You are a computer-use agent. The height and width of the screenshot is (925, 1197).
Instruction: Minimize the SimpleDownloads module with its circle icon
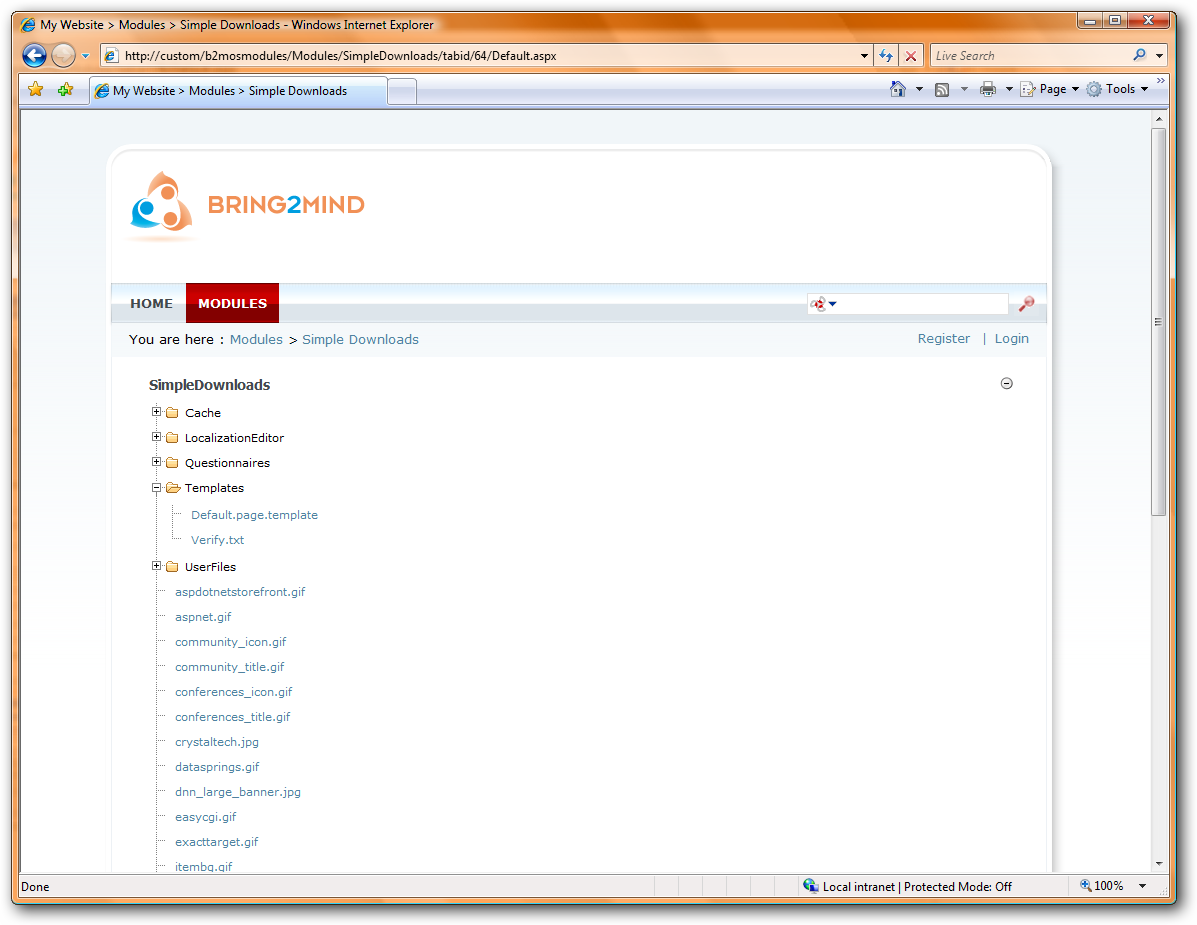coord(1007,384)
